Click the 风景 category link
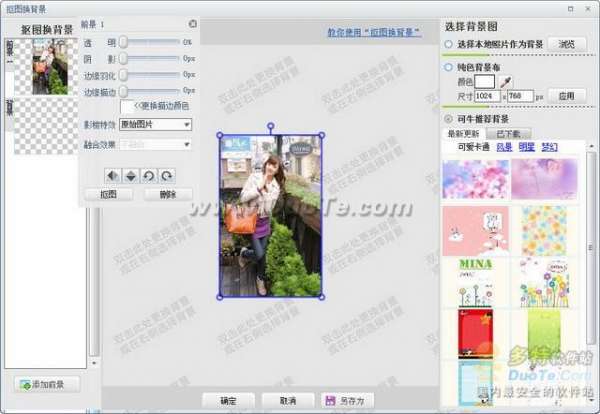 pyautogui.click(x=503, y=147)
